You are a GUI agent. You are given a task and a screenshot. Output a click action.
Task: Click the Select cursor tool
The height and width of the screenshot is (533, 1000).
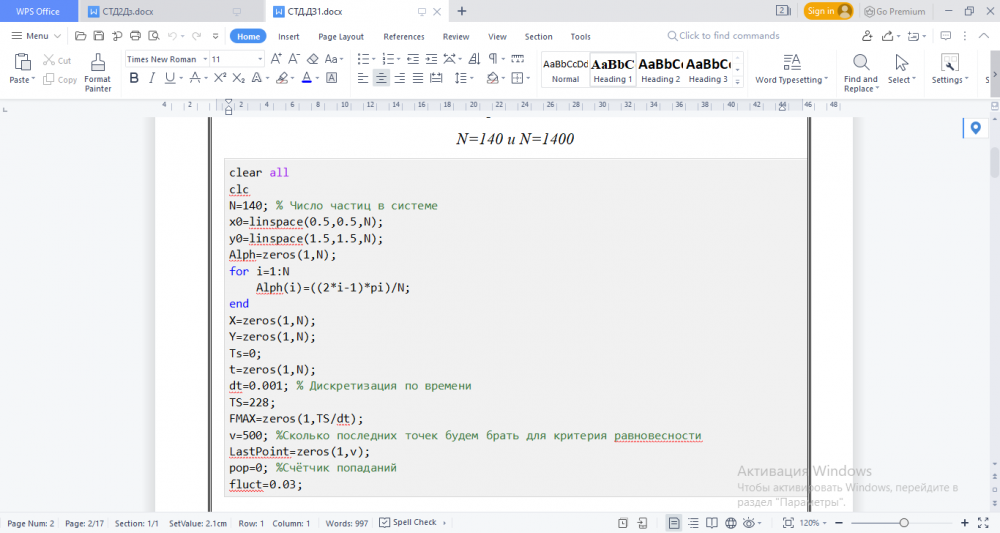point(901,69)
